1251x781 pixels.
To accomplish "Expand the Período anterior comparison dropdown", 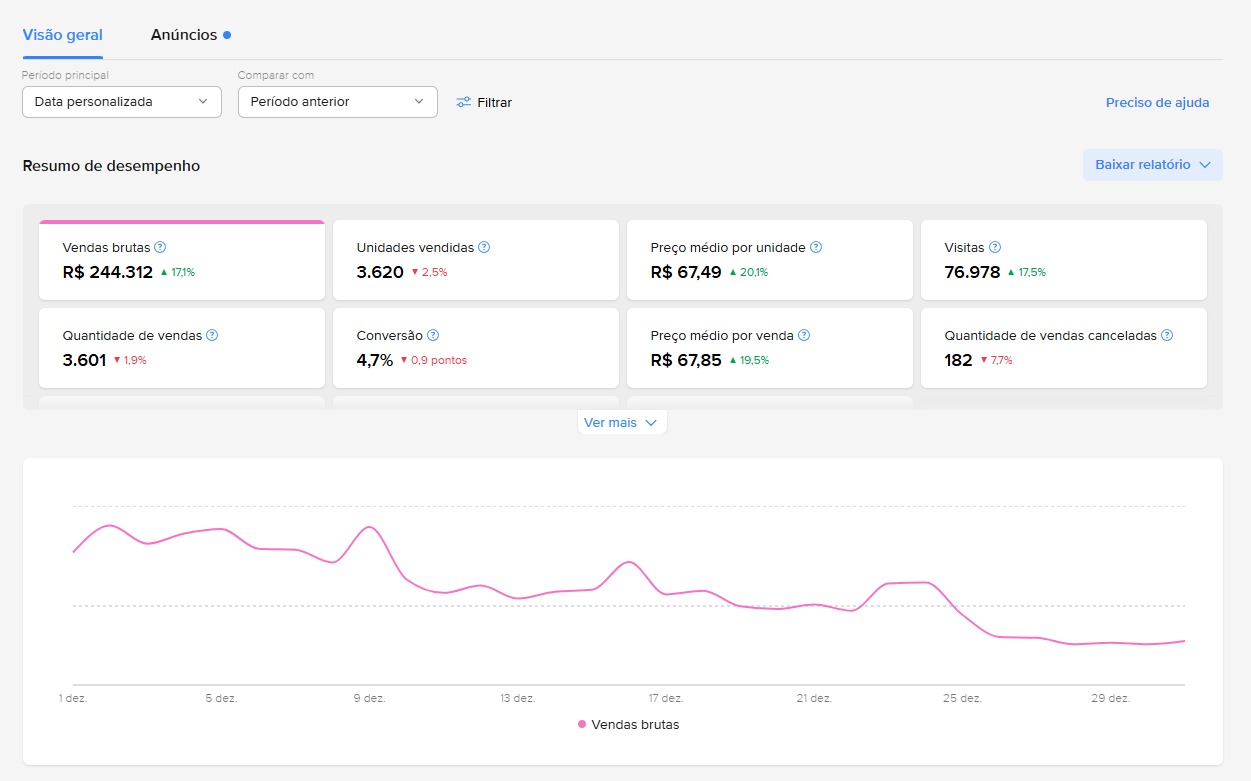I will (337, 102).
